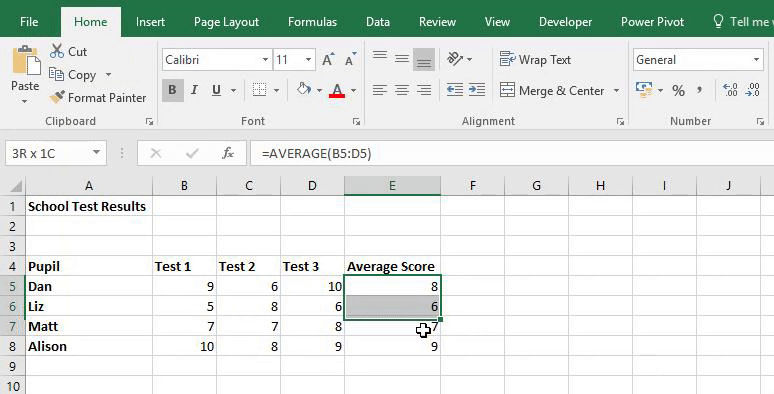774x394 pixels.
Task: Click the Orientation text rotation icon
Action: click(x=455, y=59)
